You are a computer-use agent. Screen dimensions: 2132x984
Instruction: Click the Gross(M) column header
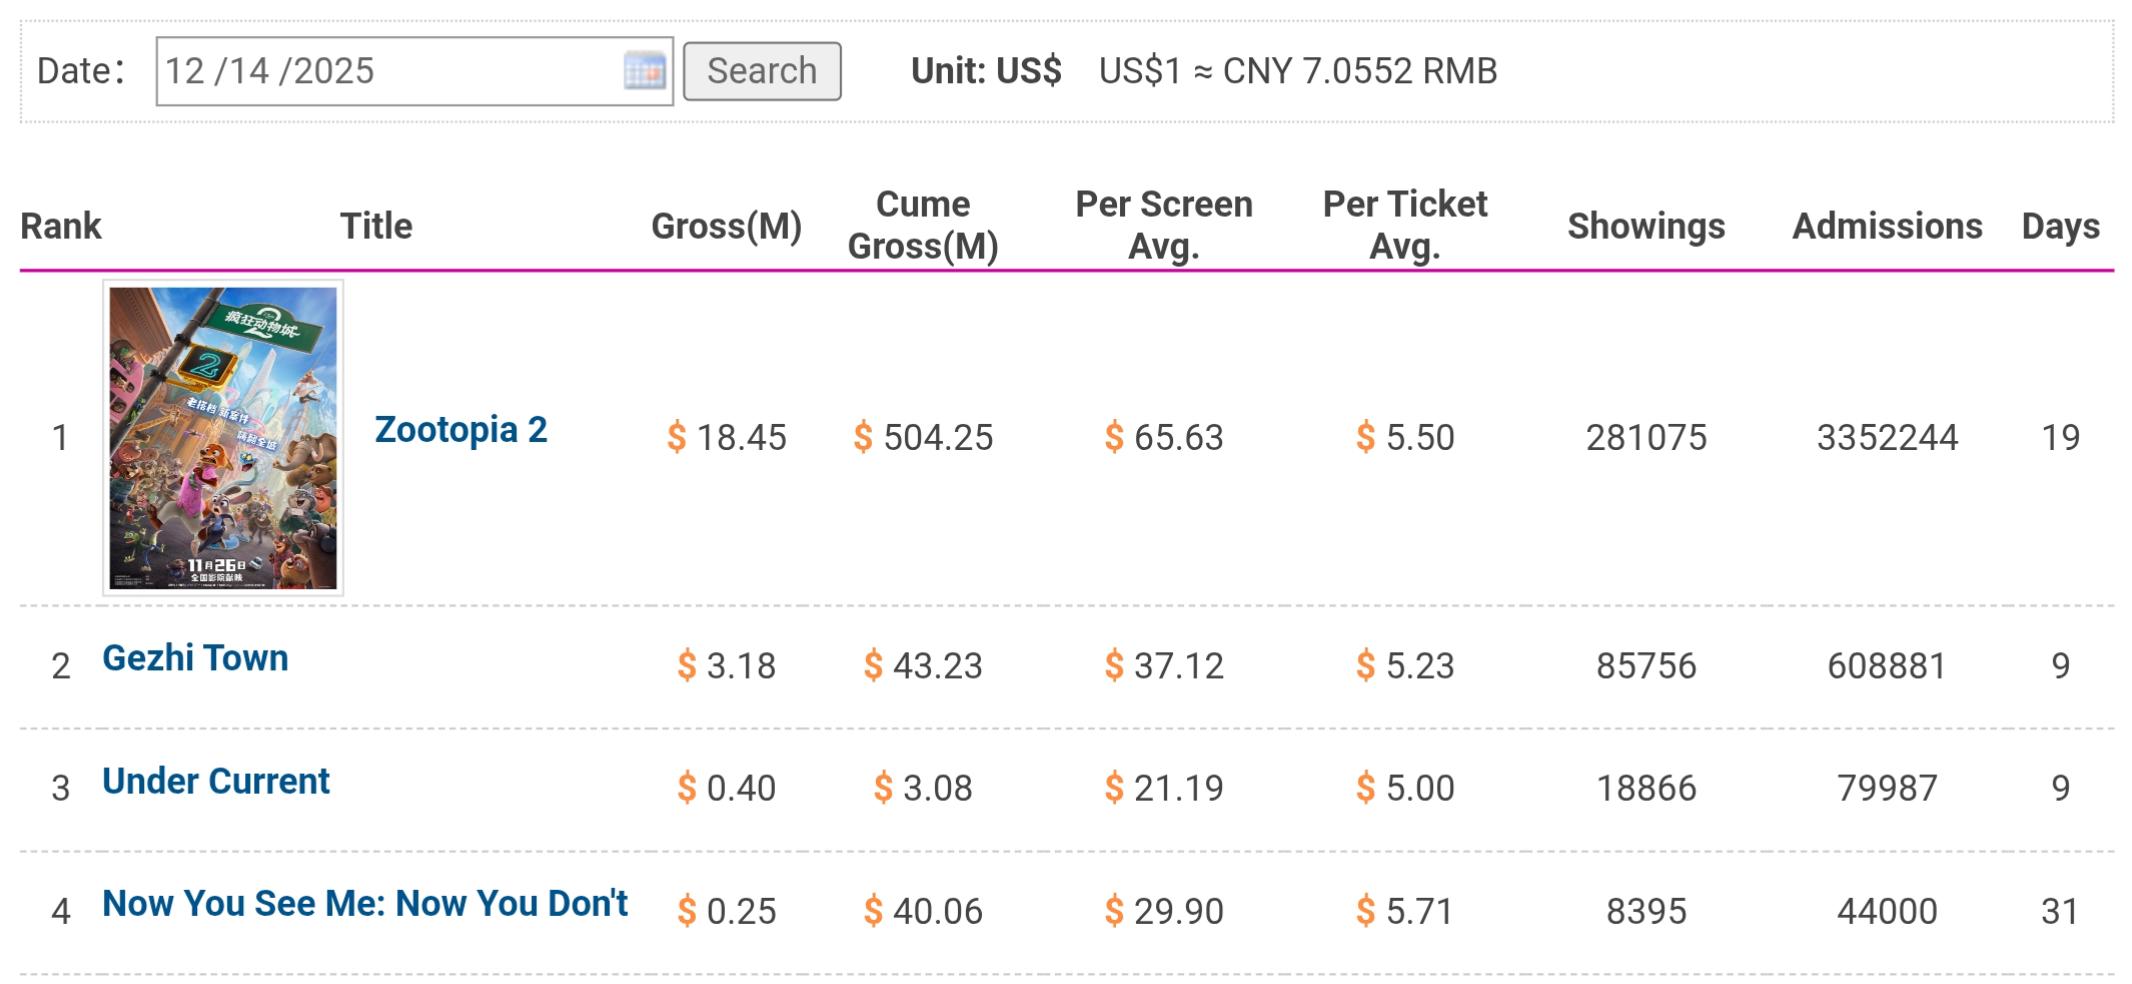click(726, 226)
